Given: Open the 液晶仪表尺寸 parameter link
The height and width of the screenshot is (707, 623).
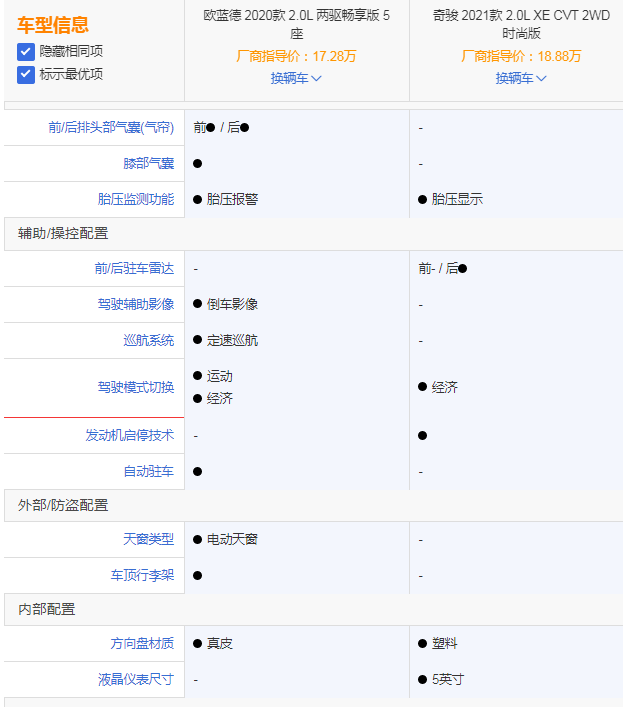Looking at the screenshot, I should (136, 679).
